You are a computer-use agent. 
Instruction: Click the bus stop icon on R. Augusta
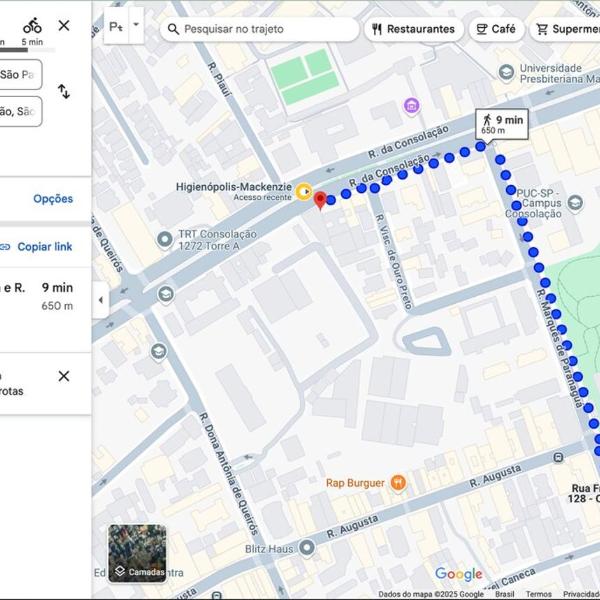[x=558, y=457]
